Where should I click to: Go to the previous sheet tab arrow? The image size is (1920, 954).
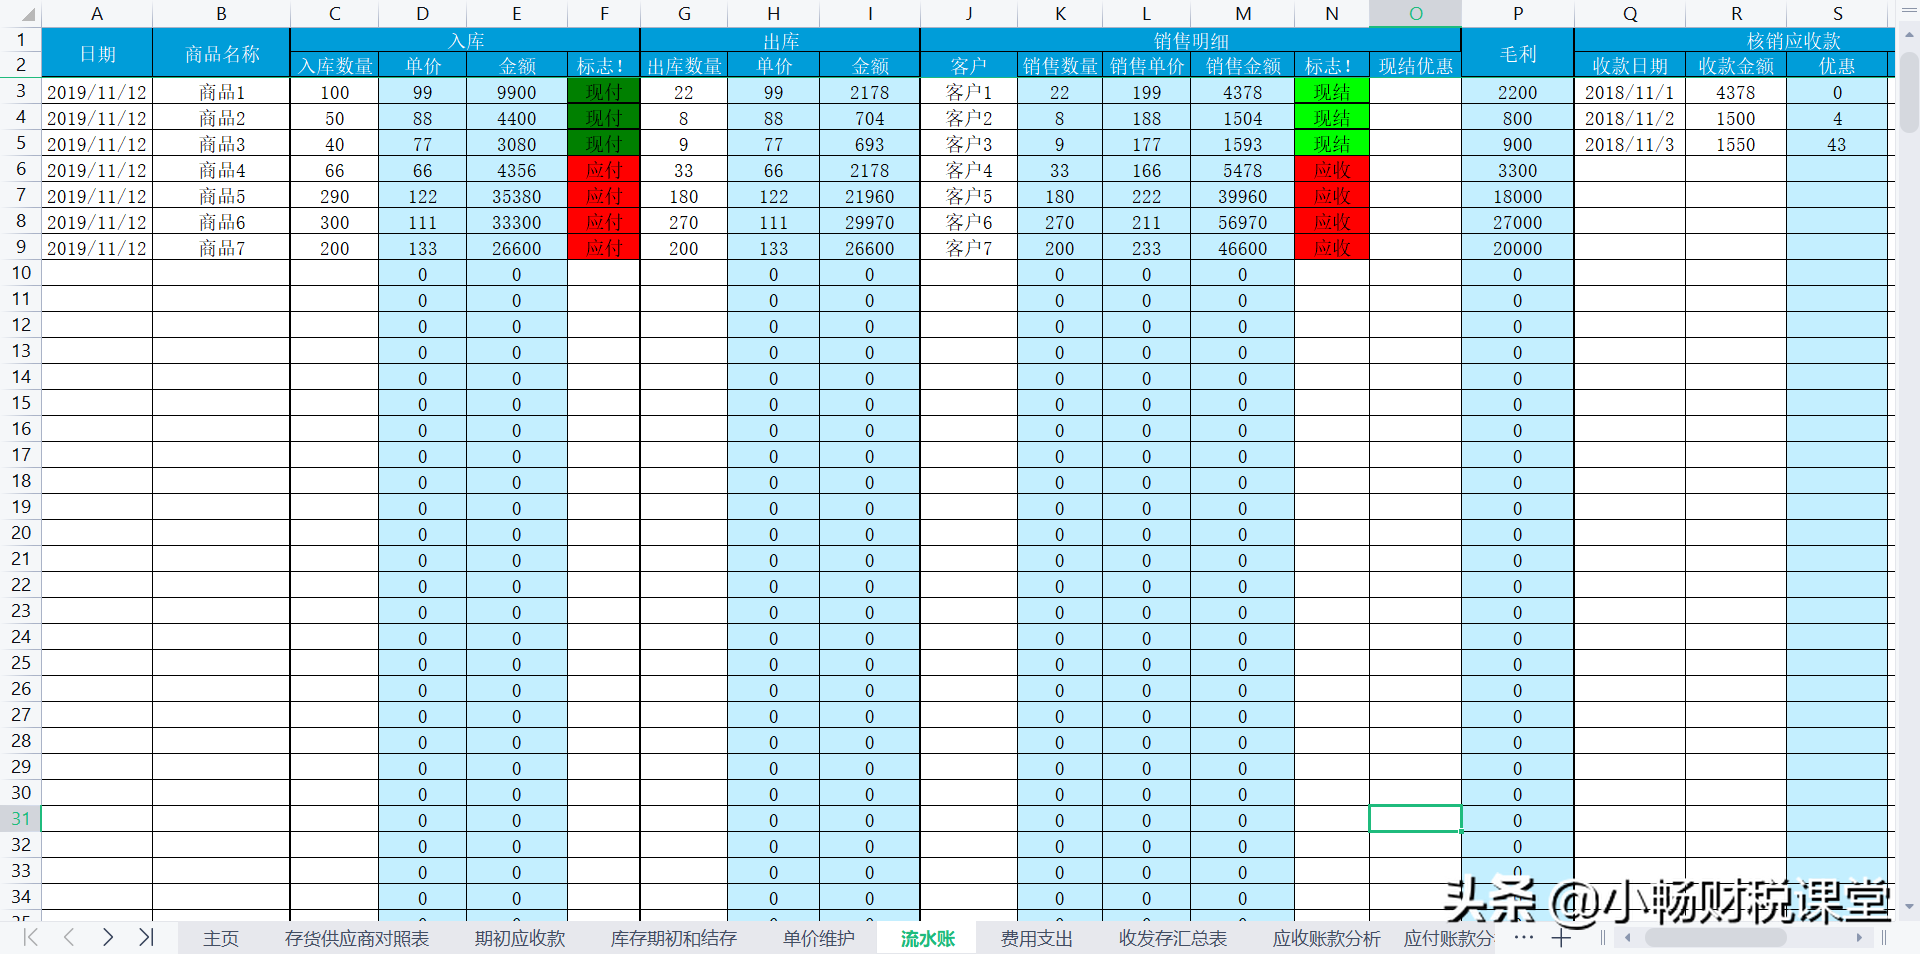[69, 938]
